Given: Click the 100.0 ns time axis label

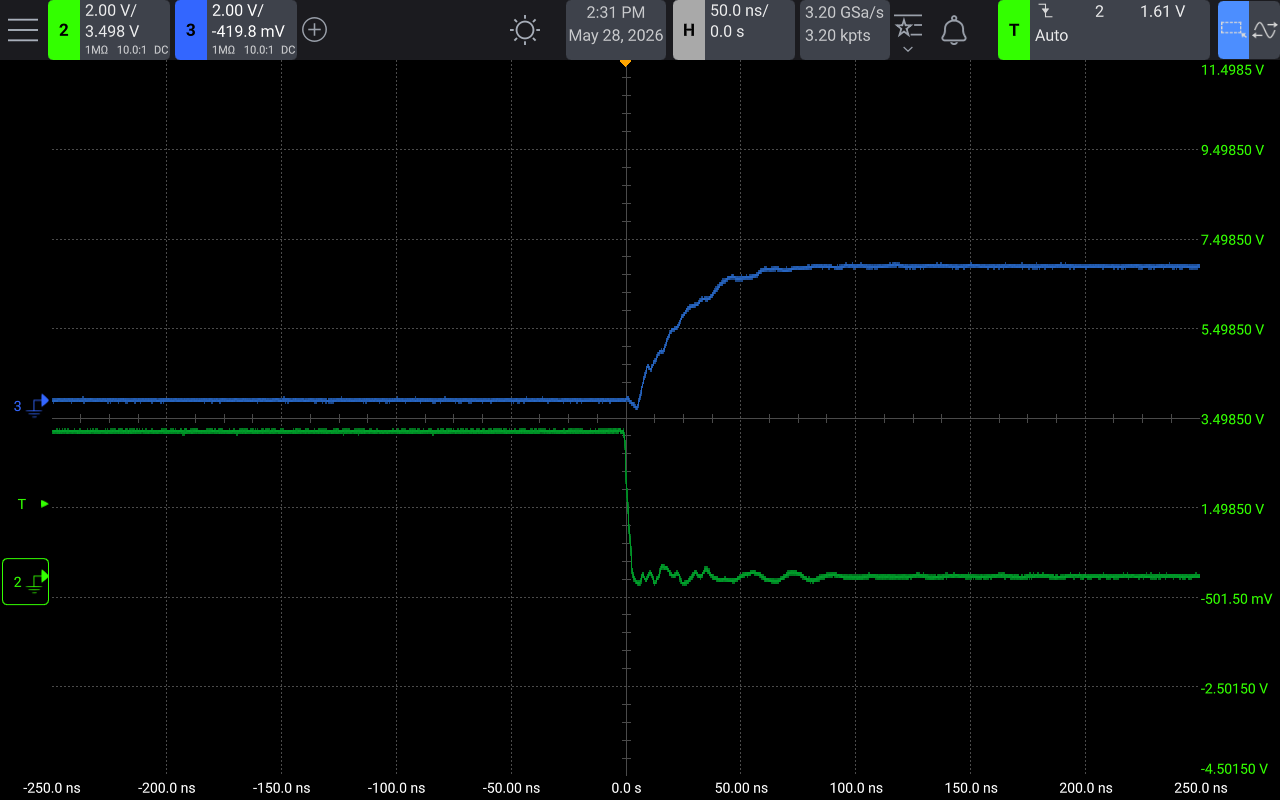Looking at the screenshot, I should (x=856, y=788).
